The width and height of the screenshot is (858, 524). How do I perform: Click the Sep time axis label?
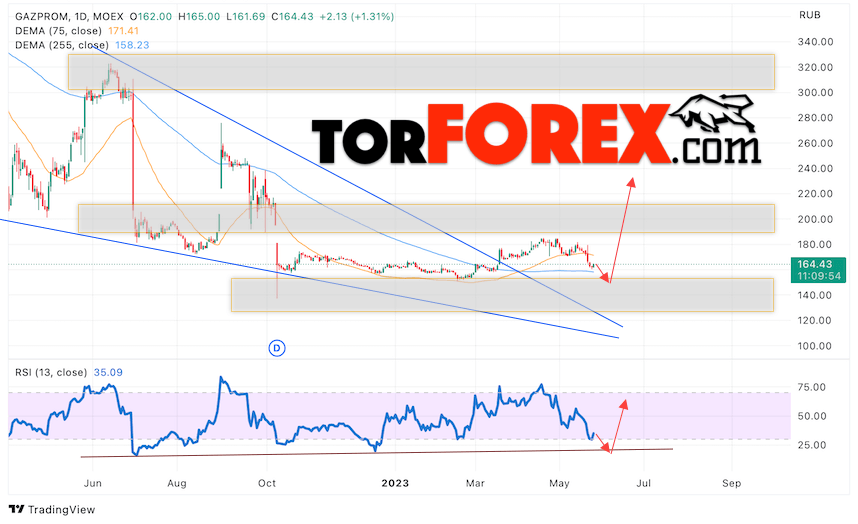click(732, 483)
